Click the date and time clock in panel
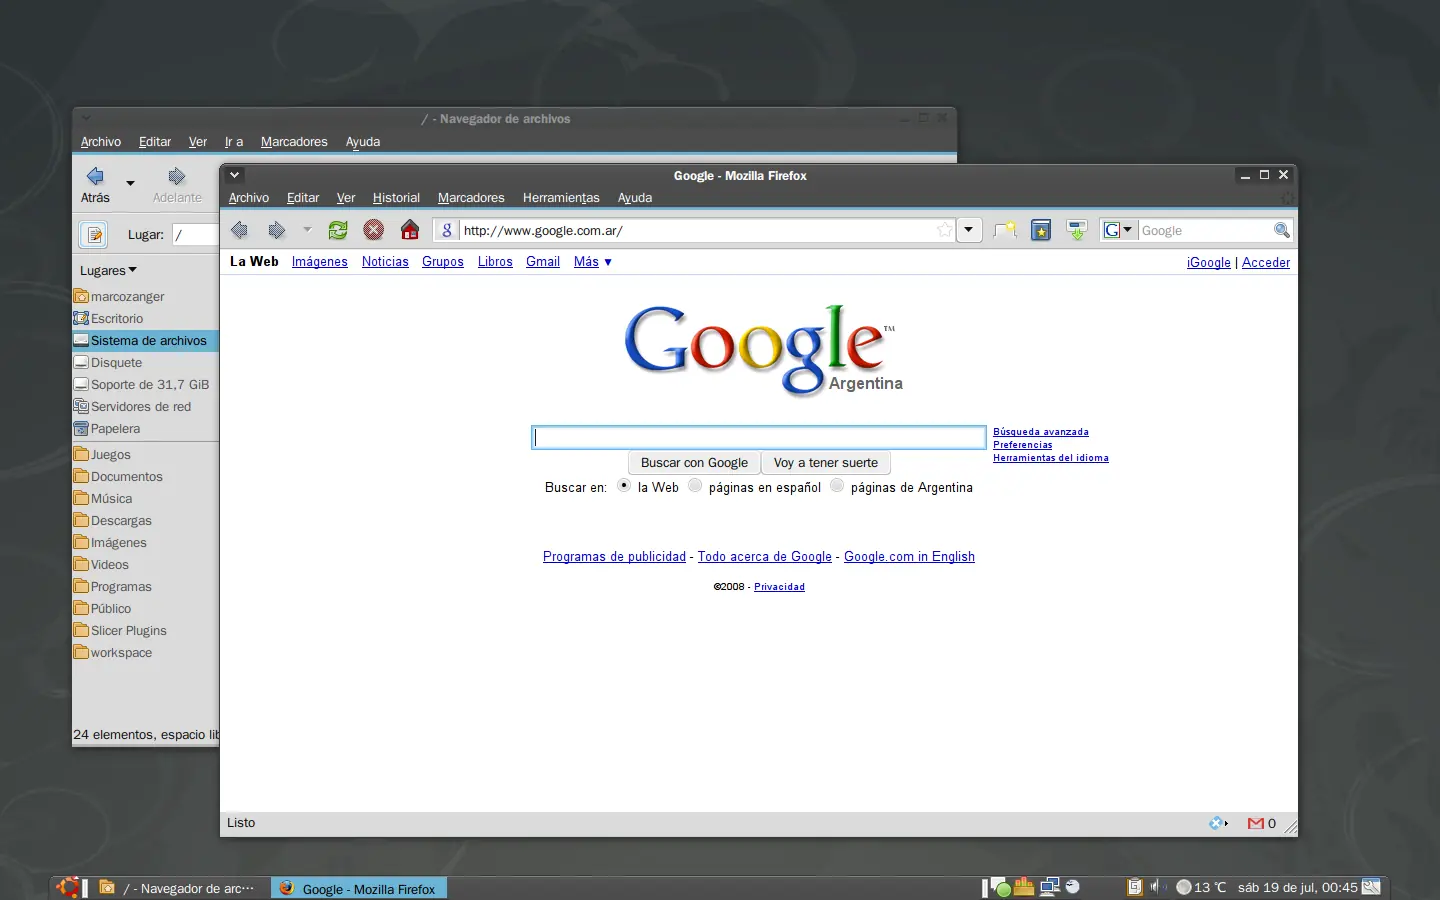 (x=1297, y=887)
